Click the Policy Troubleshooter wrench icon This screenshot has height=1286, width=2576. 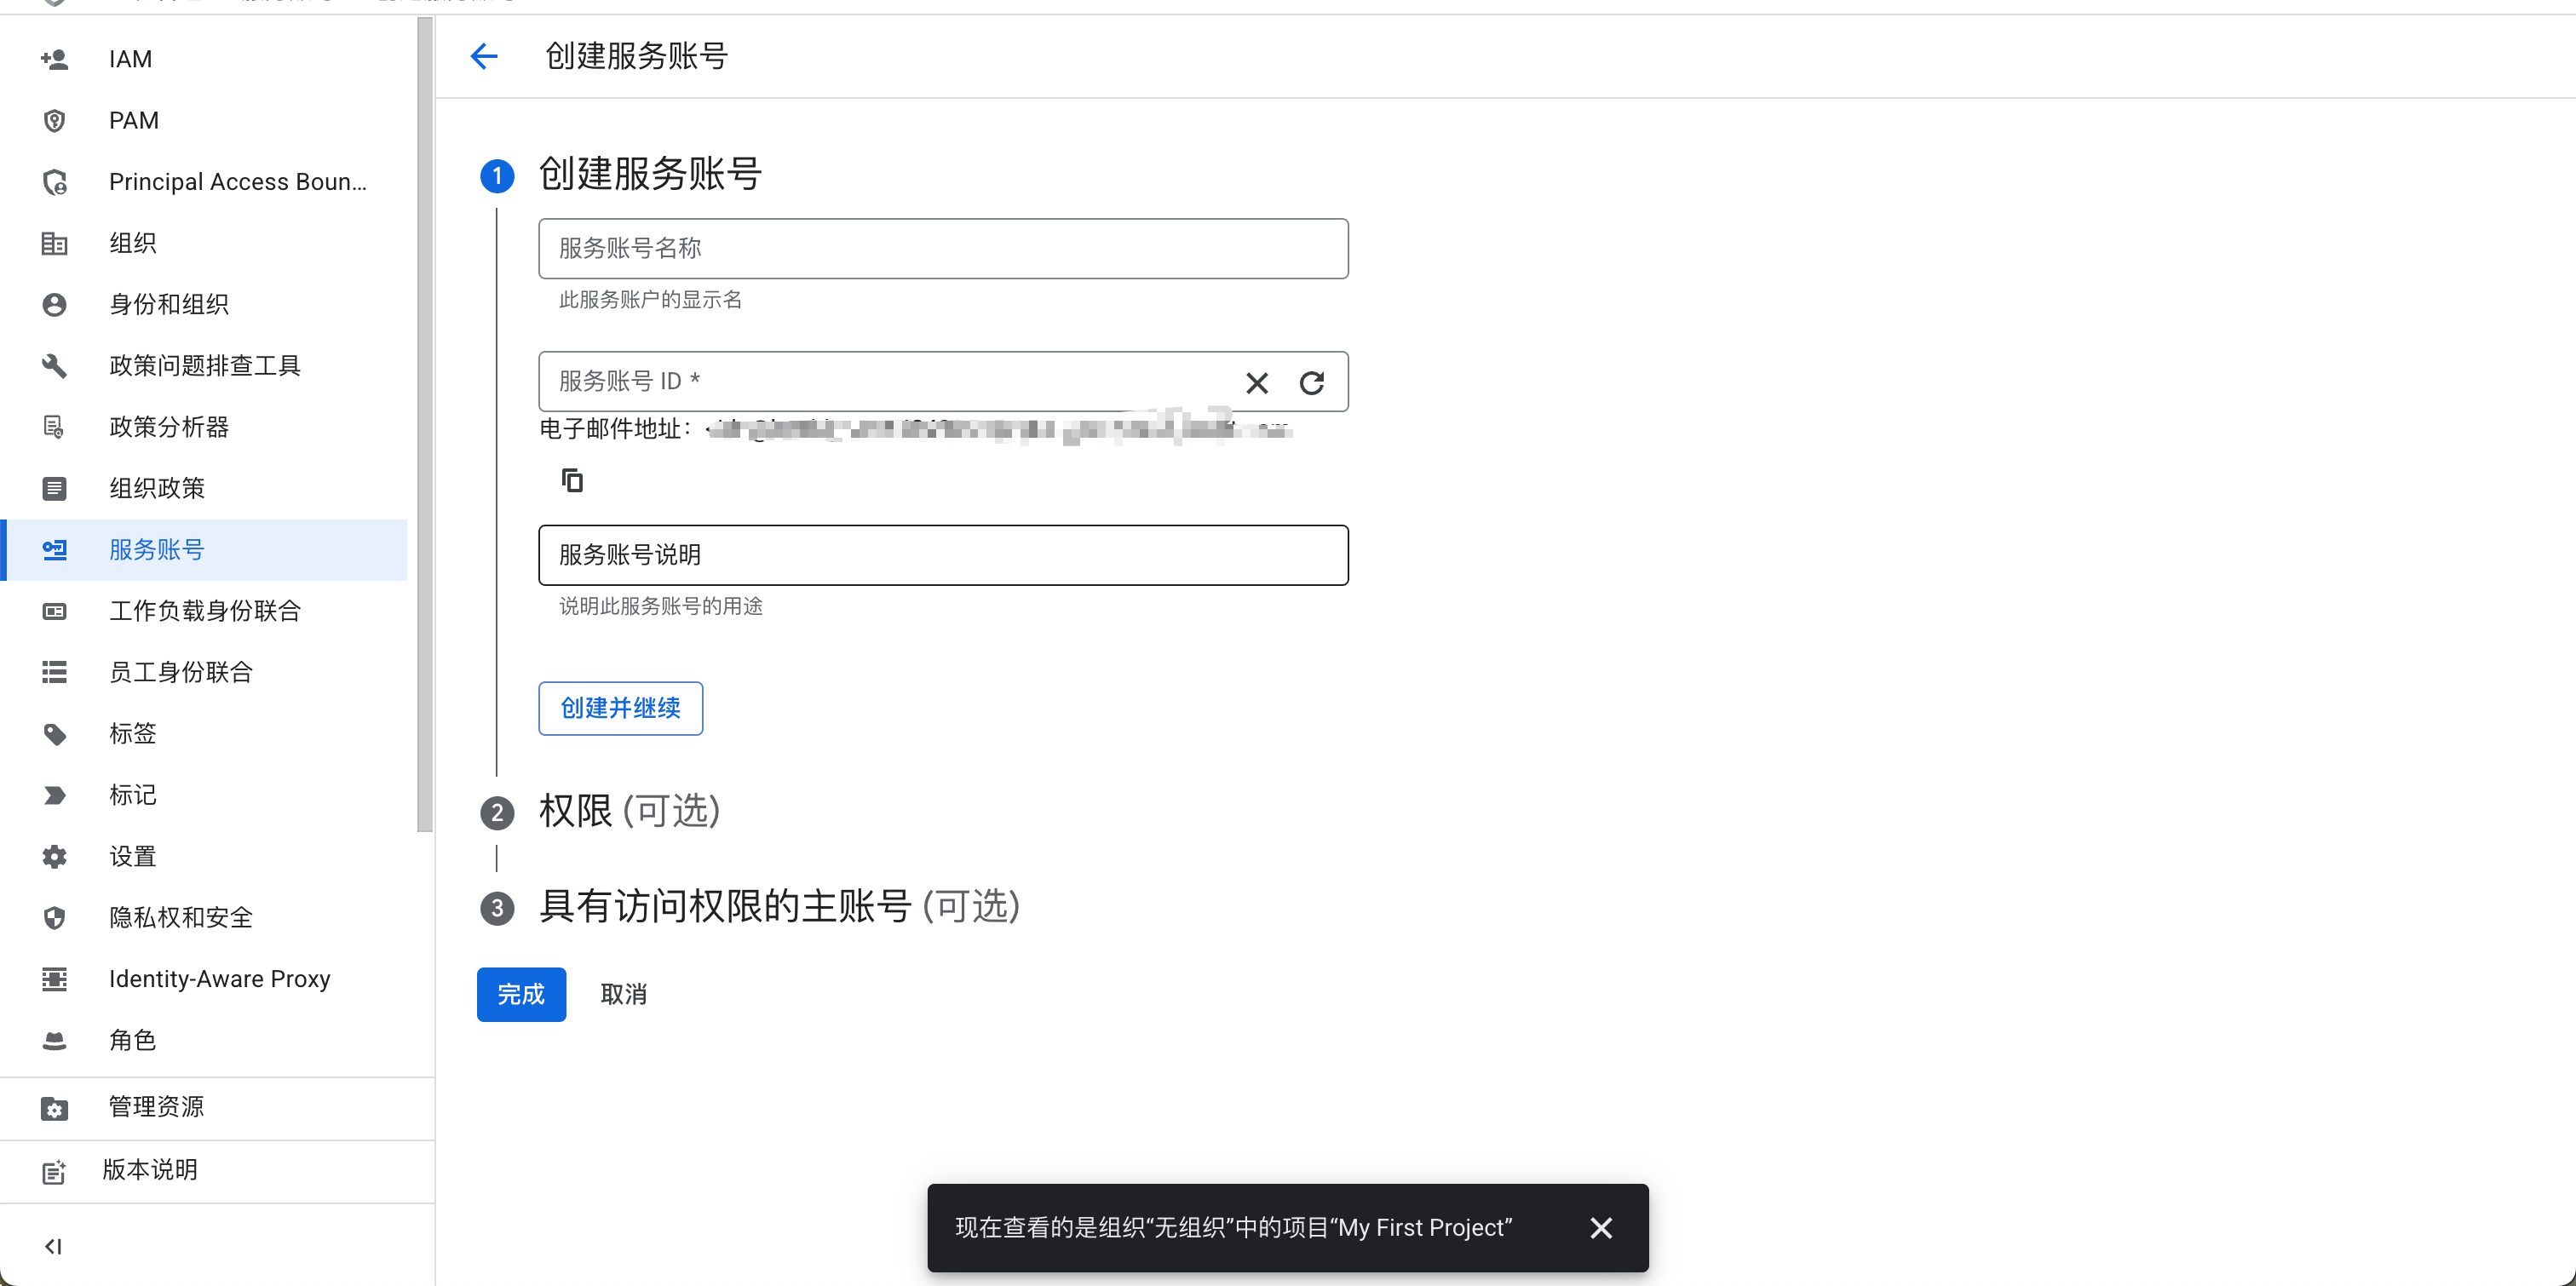click(x=55, y=366)
